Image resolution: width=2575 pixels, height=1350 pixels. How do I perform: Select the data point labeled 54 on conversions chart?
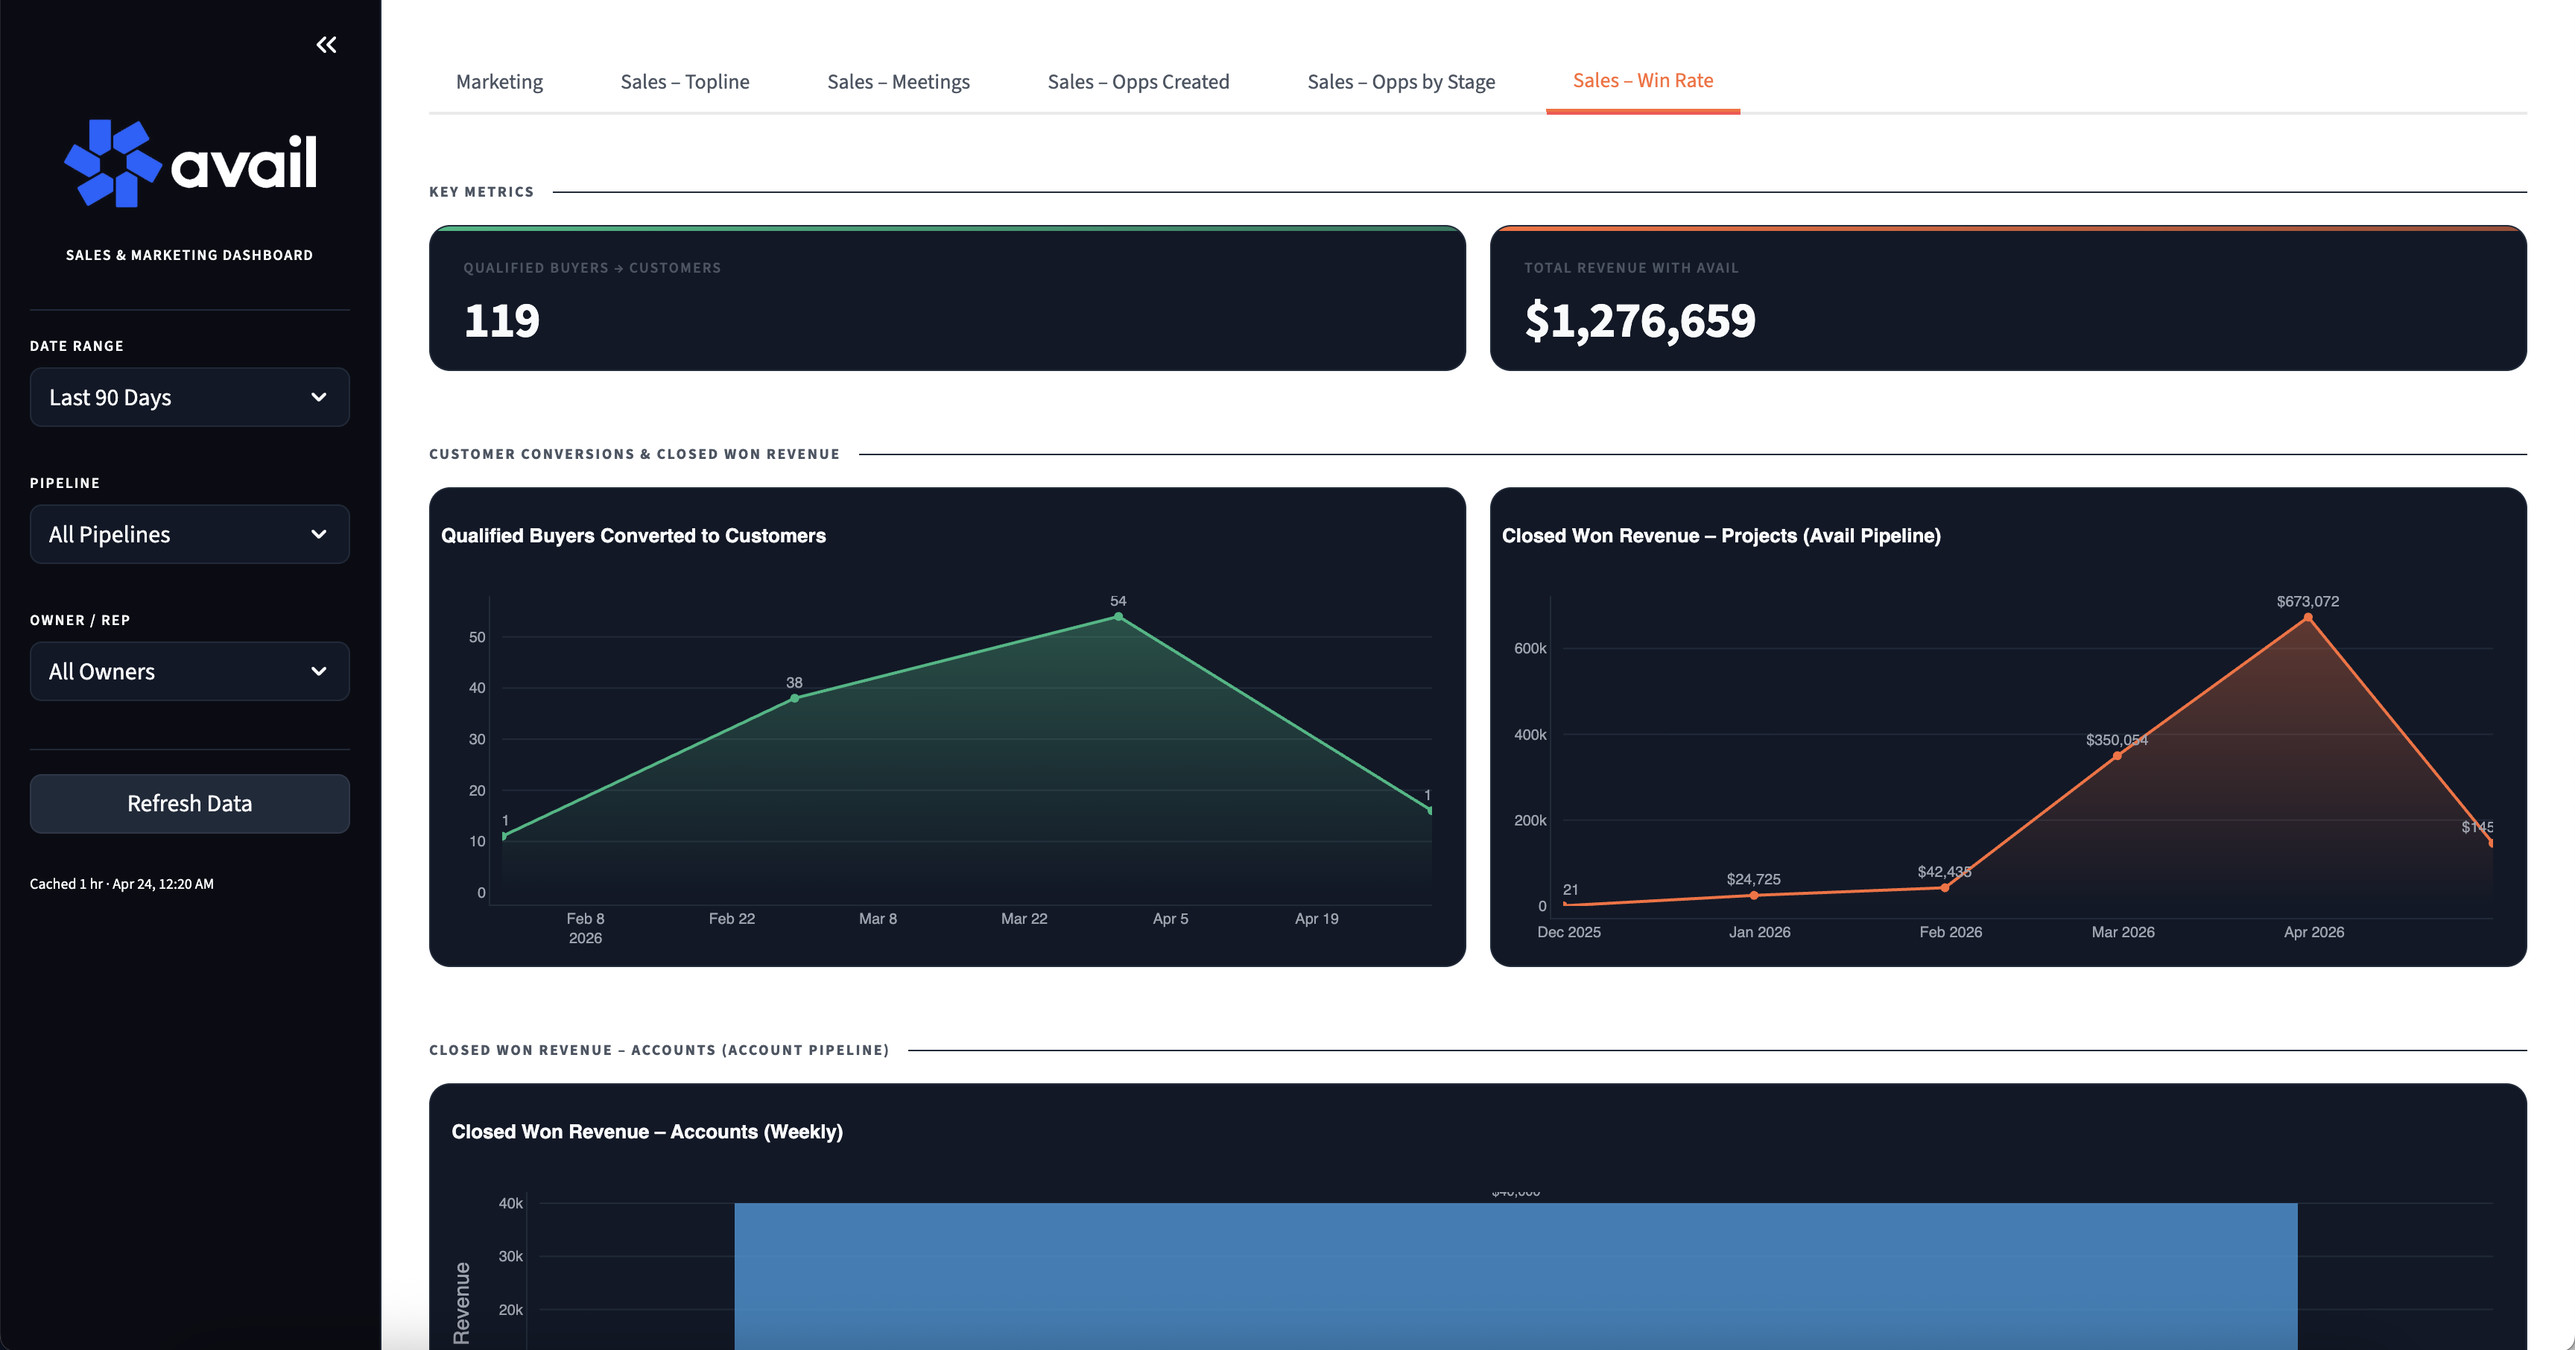coord(1117,617)
